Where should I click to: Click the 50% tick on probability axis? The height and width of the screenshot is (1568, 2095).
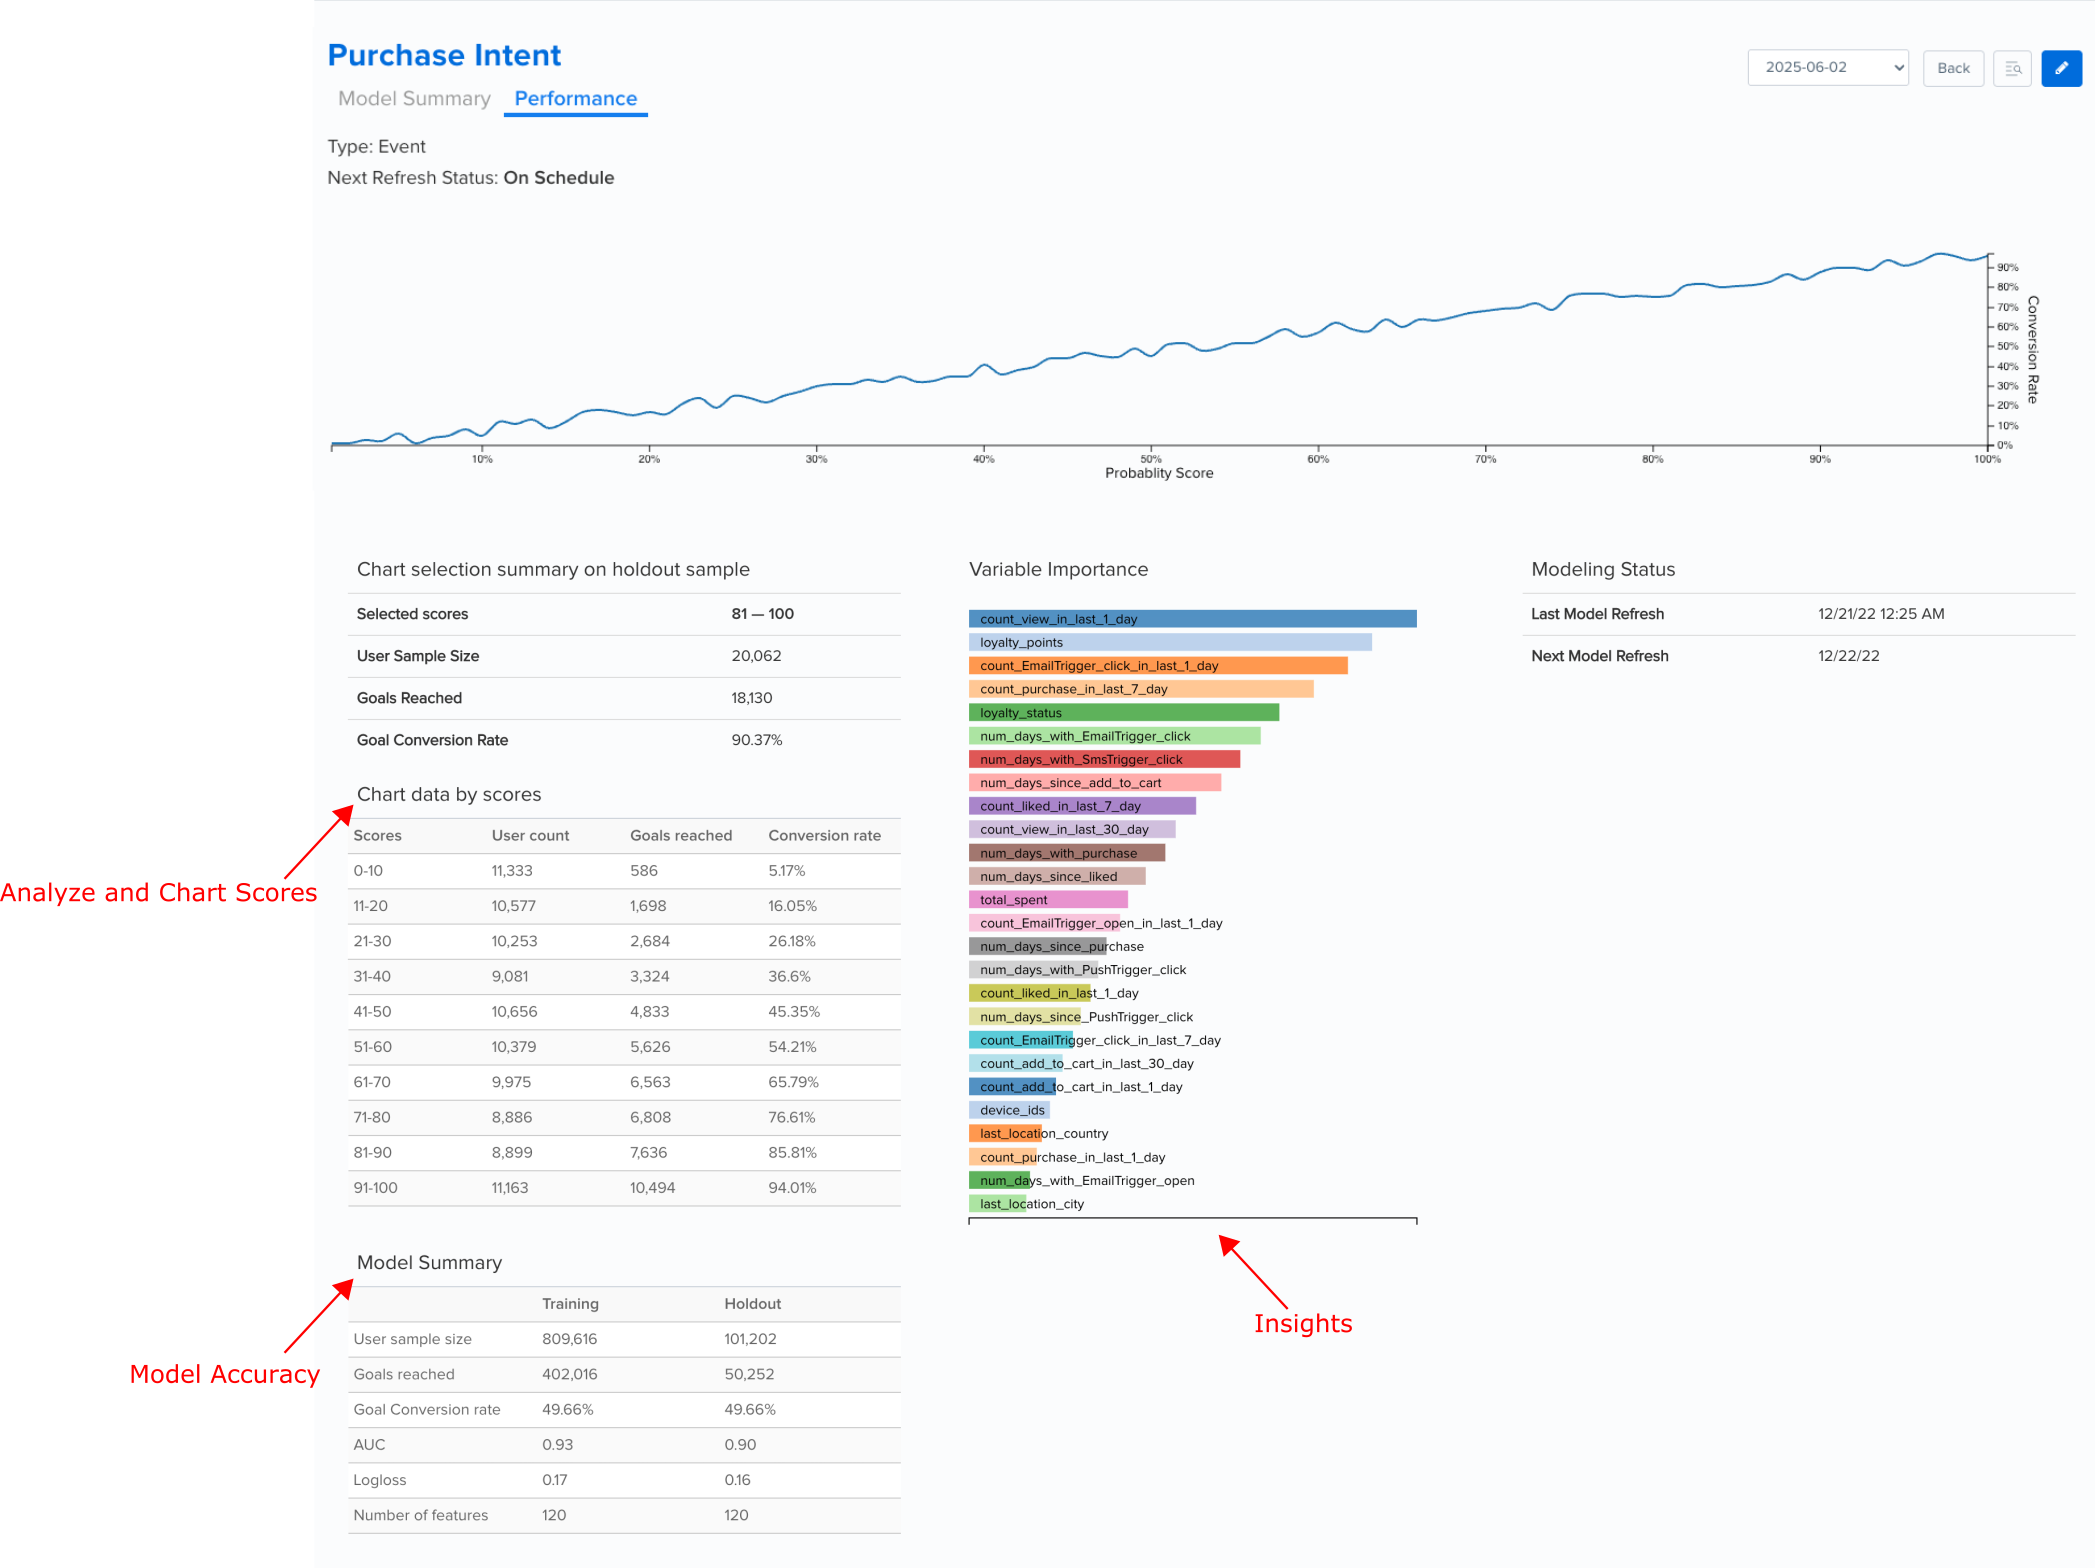1151,459
